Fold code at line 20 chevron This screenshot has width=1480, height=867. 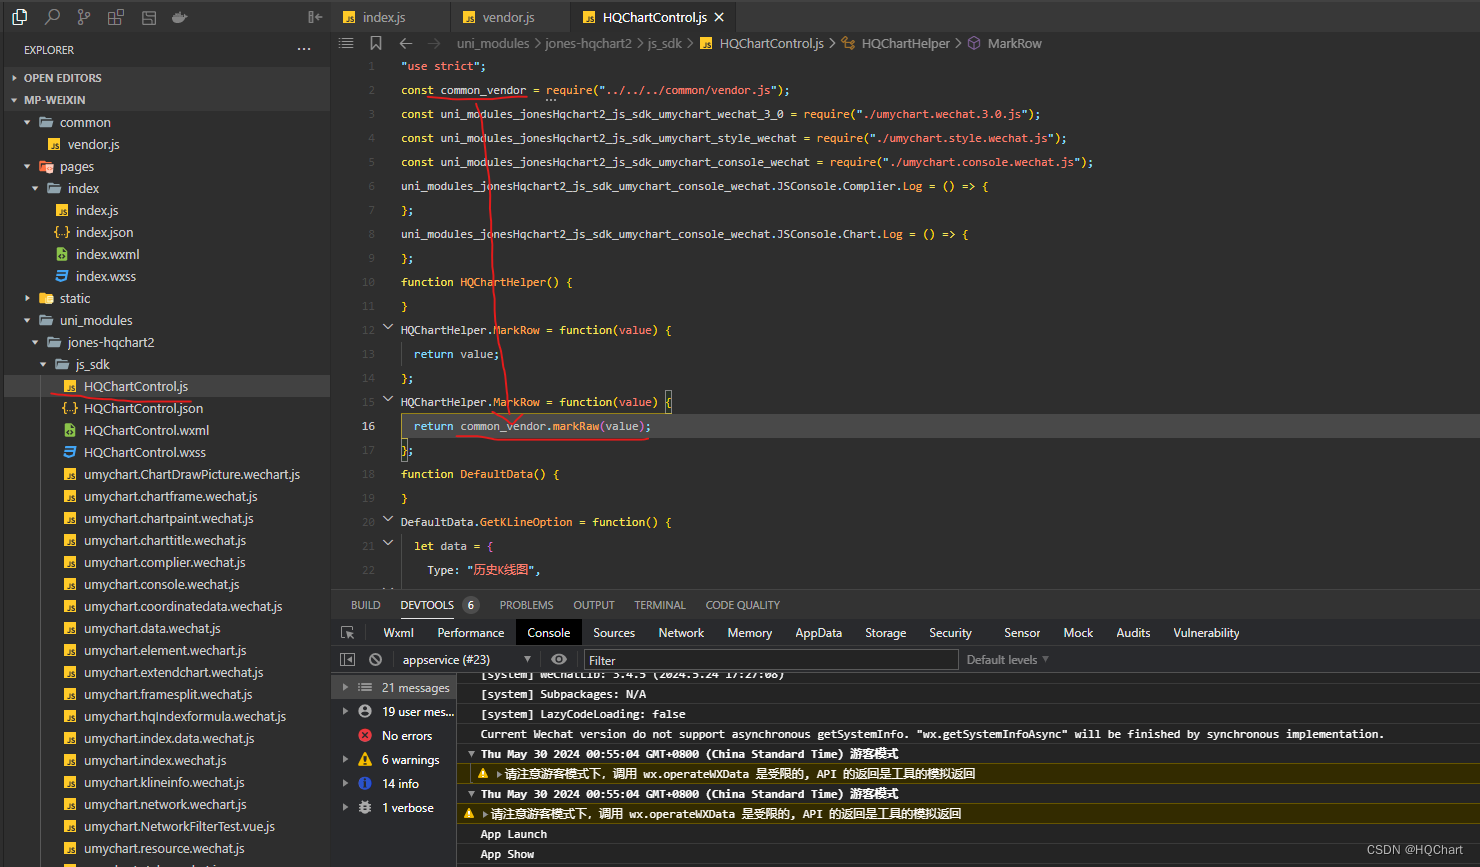tap(388, 521)
